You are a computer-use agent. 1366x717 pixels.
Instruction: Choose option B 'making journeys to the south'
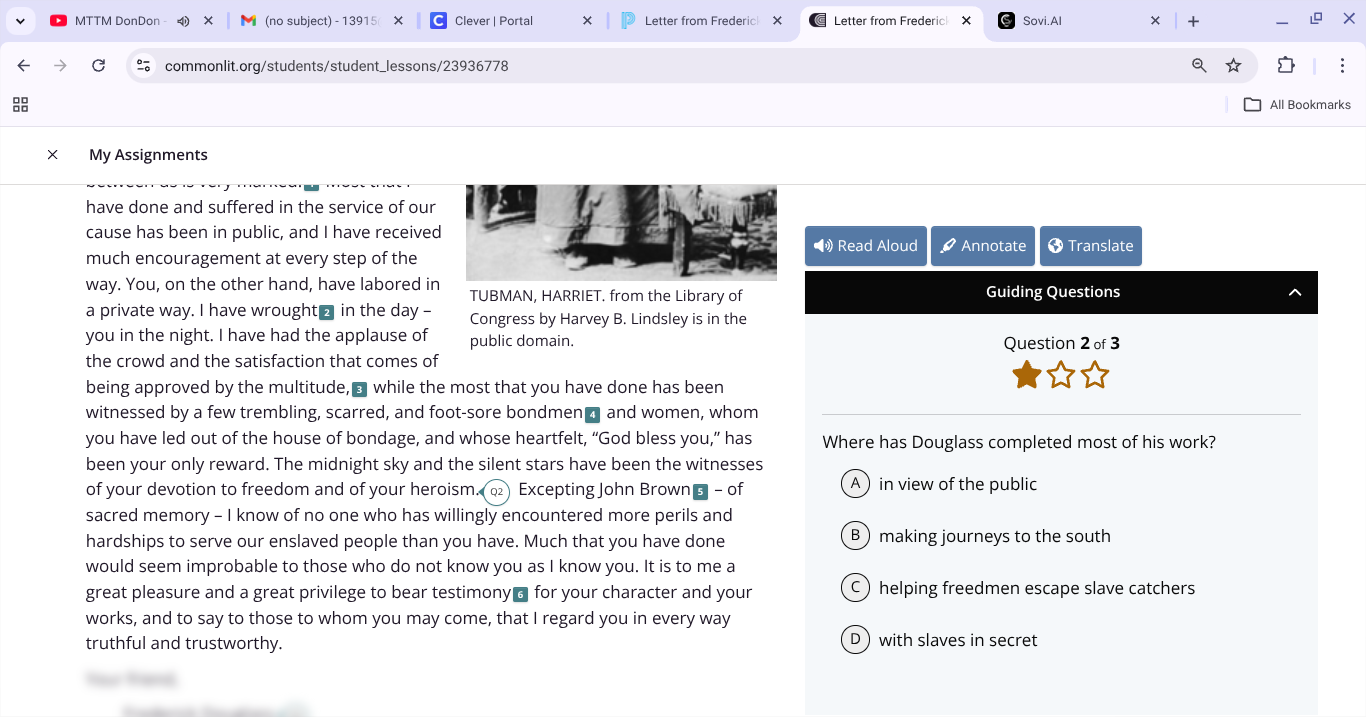[x=855, y=536]
